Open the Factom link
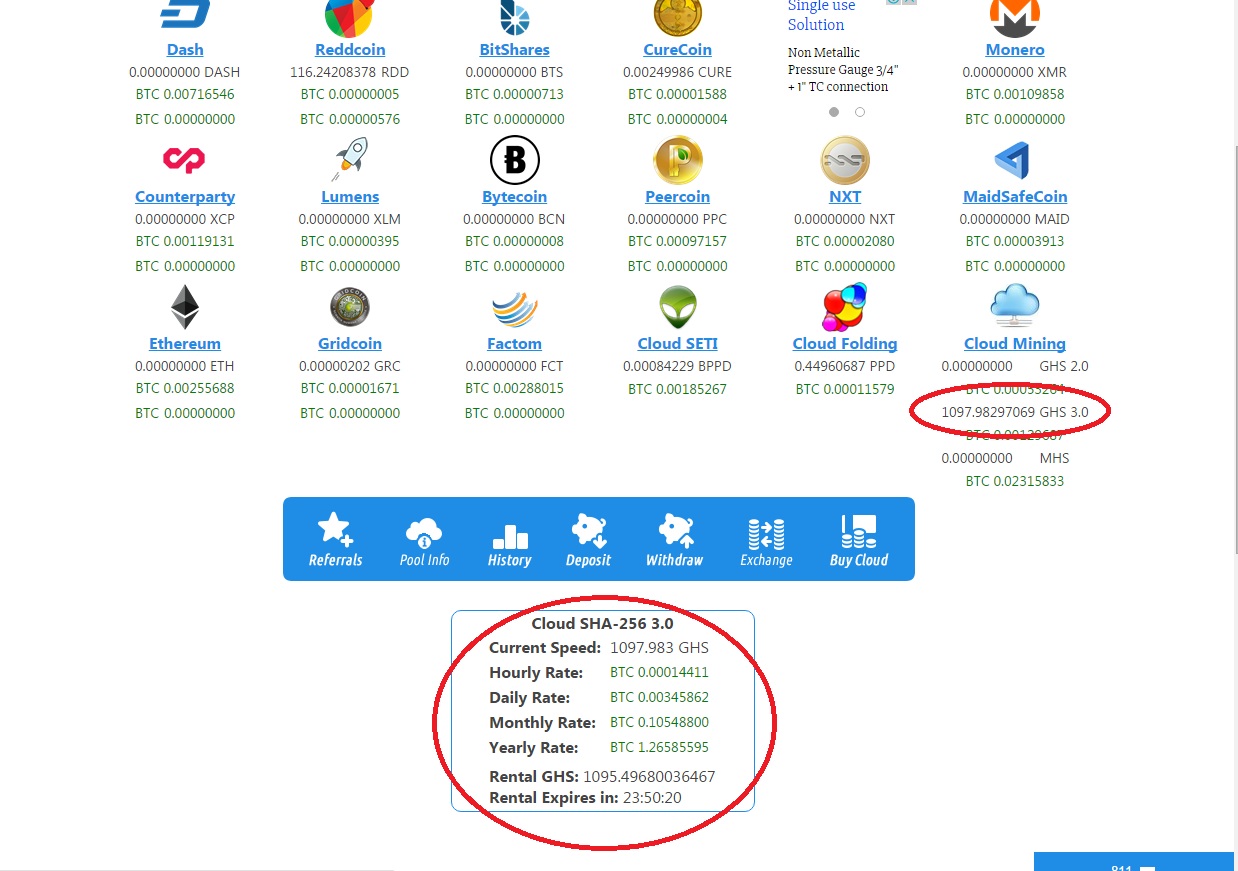Image resolution: width=1238 pixels, height=871 pixels. 514,344
